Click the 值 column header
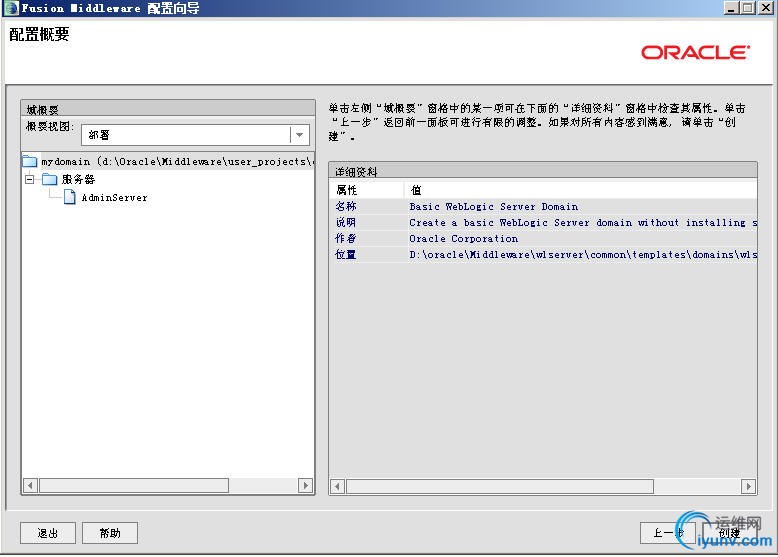This screenshot has height=557, width=778. coord(581,190)
